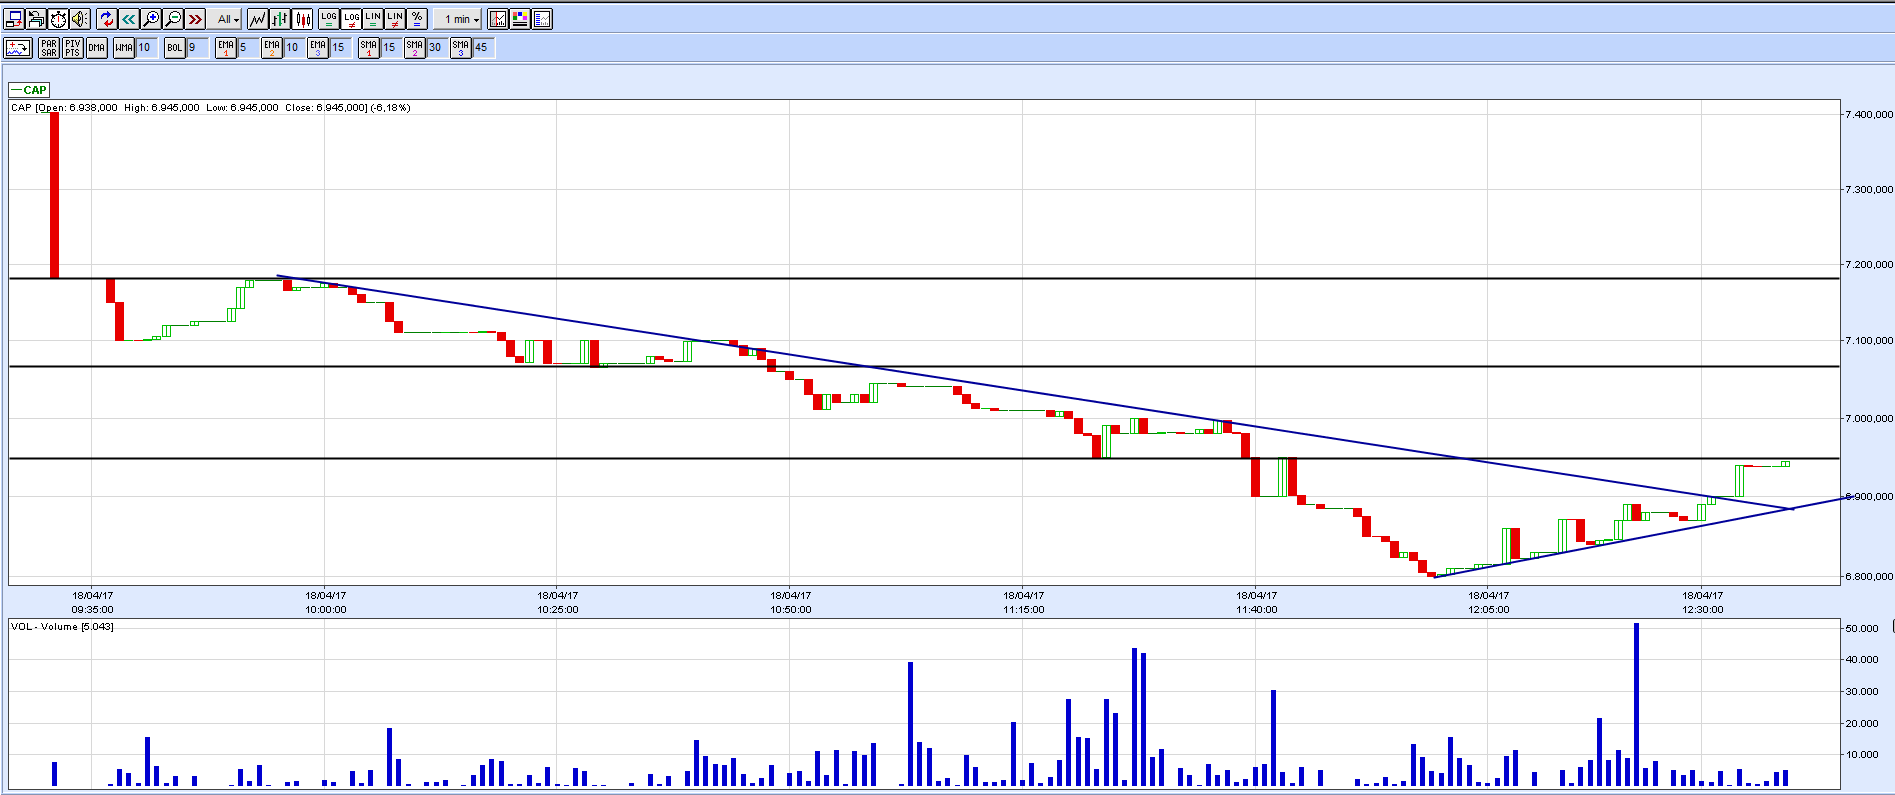Click the WMA period field showing 10

pos(146,47)
